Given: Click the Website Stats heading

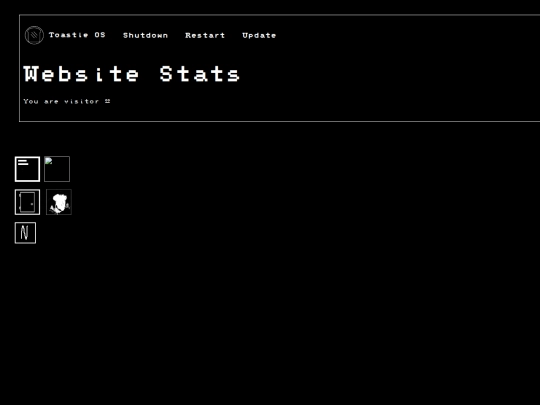Looking at the screenshot, I should point(131,74).
